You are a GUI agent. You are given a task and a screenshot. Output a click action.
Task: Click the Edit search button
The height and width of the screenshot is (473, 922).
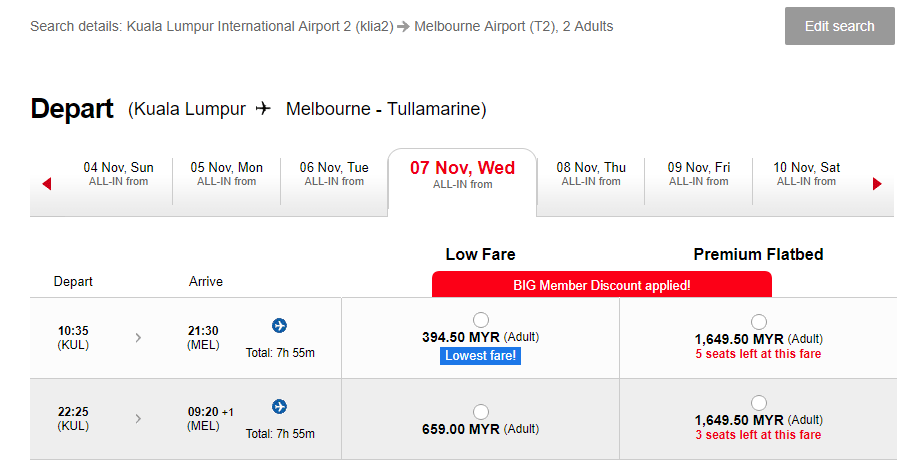(x=839, y=26)
